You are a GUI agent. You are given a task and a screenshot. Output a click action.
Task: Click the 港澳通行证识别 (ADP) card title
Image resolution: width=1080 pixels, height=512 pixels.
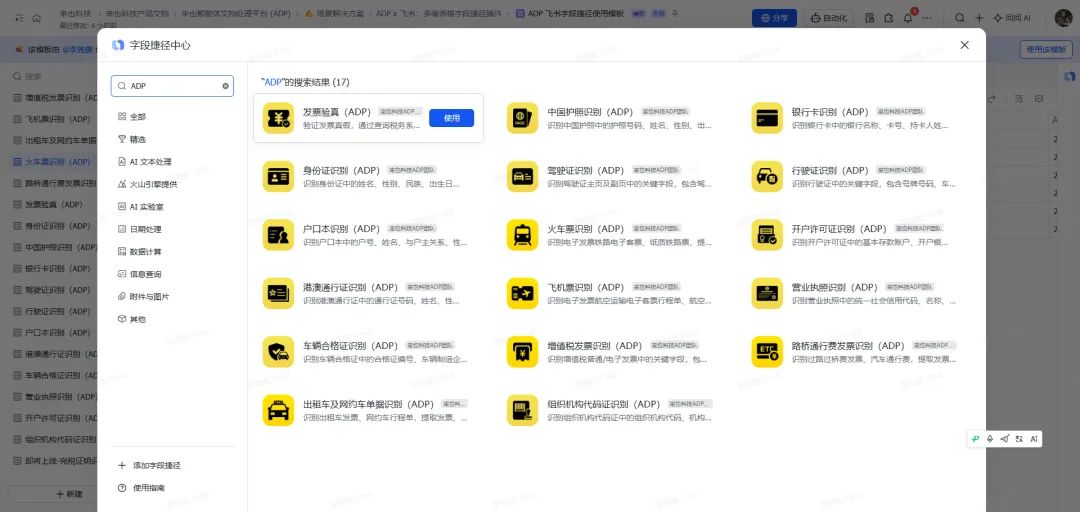click(351, 287)
